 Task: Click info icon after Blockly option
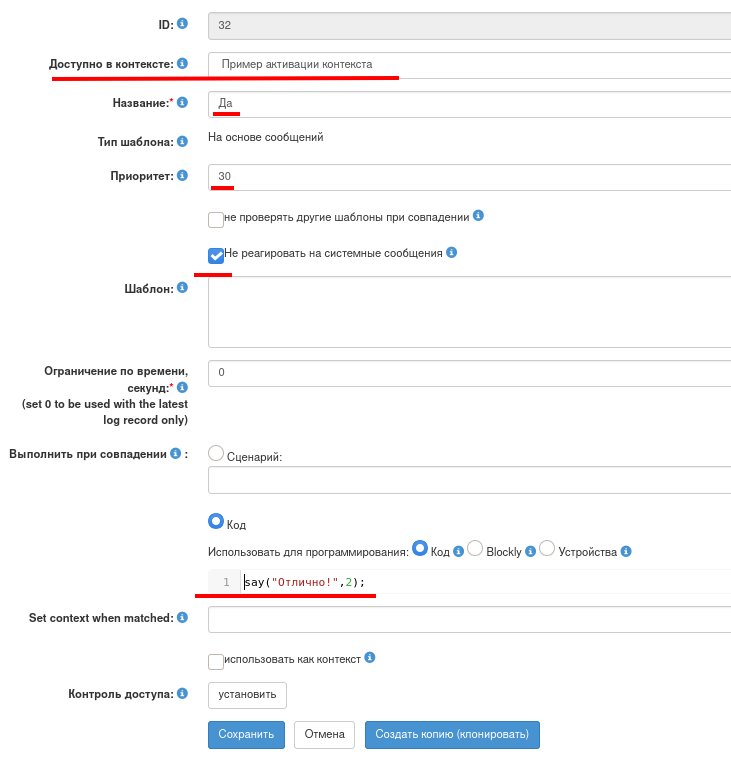(x=531, y=551)
